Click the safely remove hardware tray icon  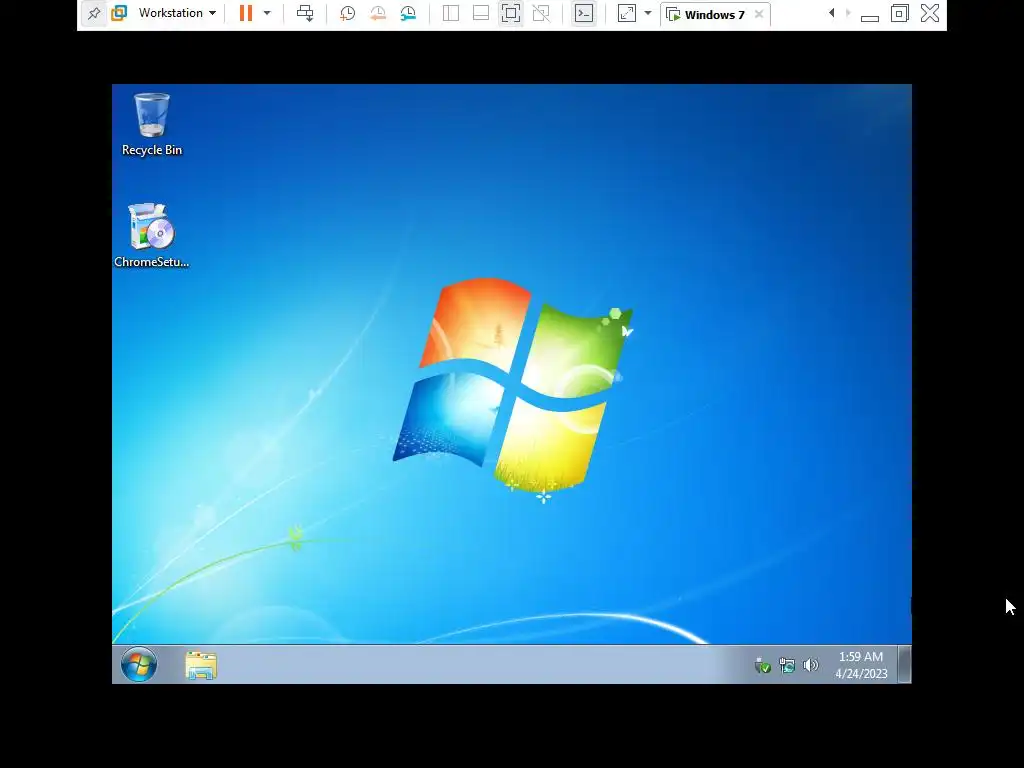click(x=762, y=665)
